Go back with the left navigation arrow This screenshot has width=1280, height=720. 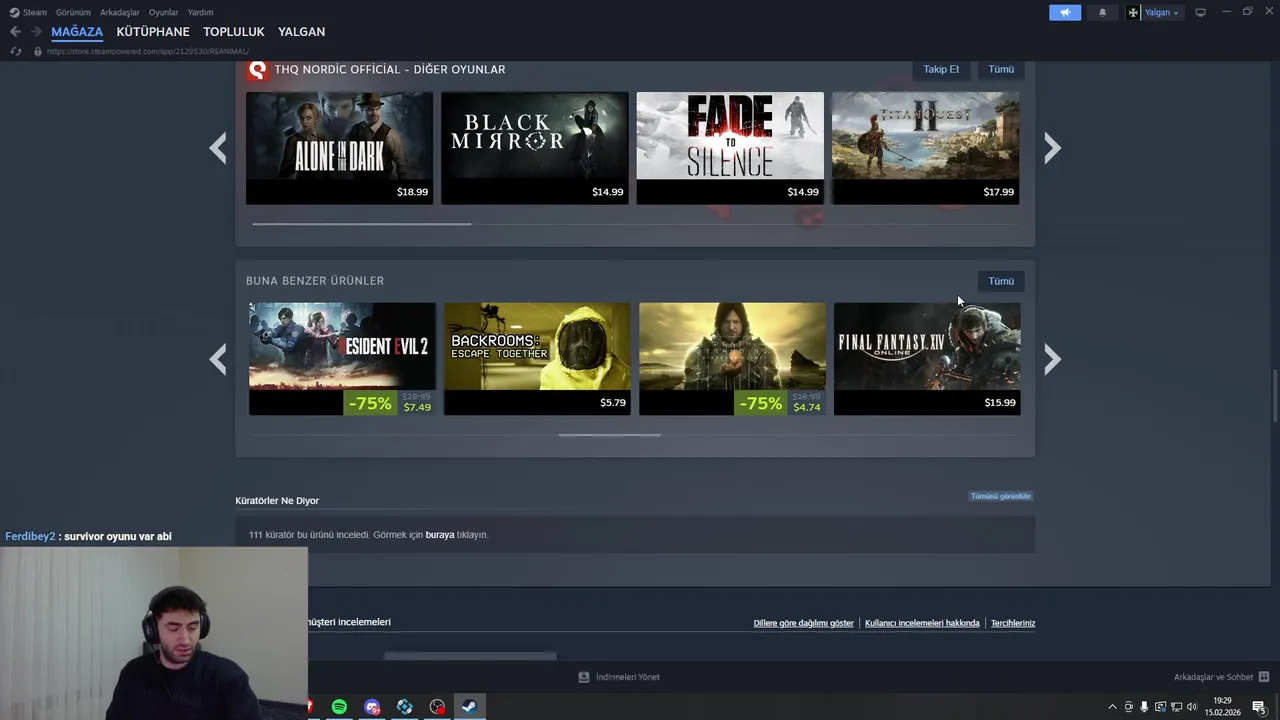pos(15,32)
